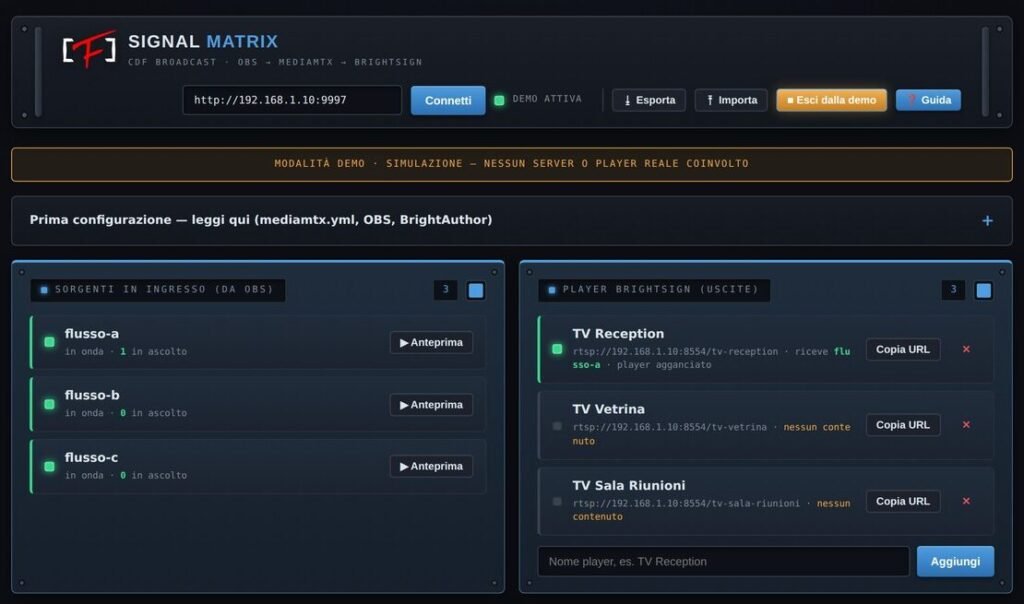Click the Prima configurazione heading text
The width and height of the screenshot is (1024, 604).
tap(261, 220)
